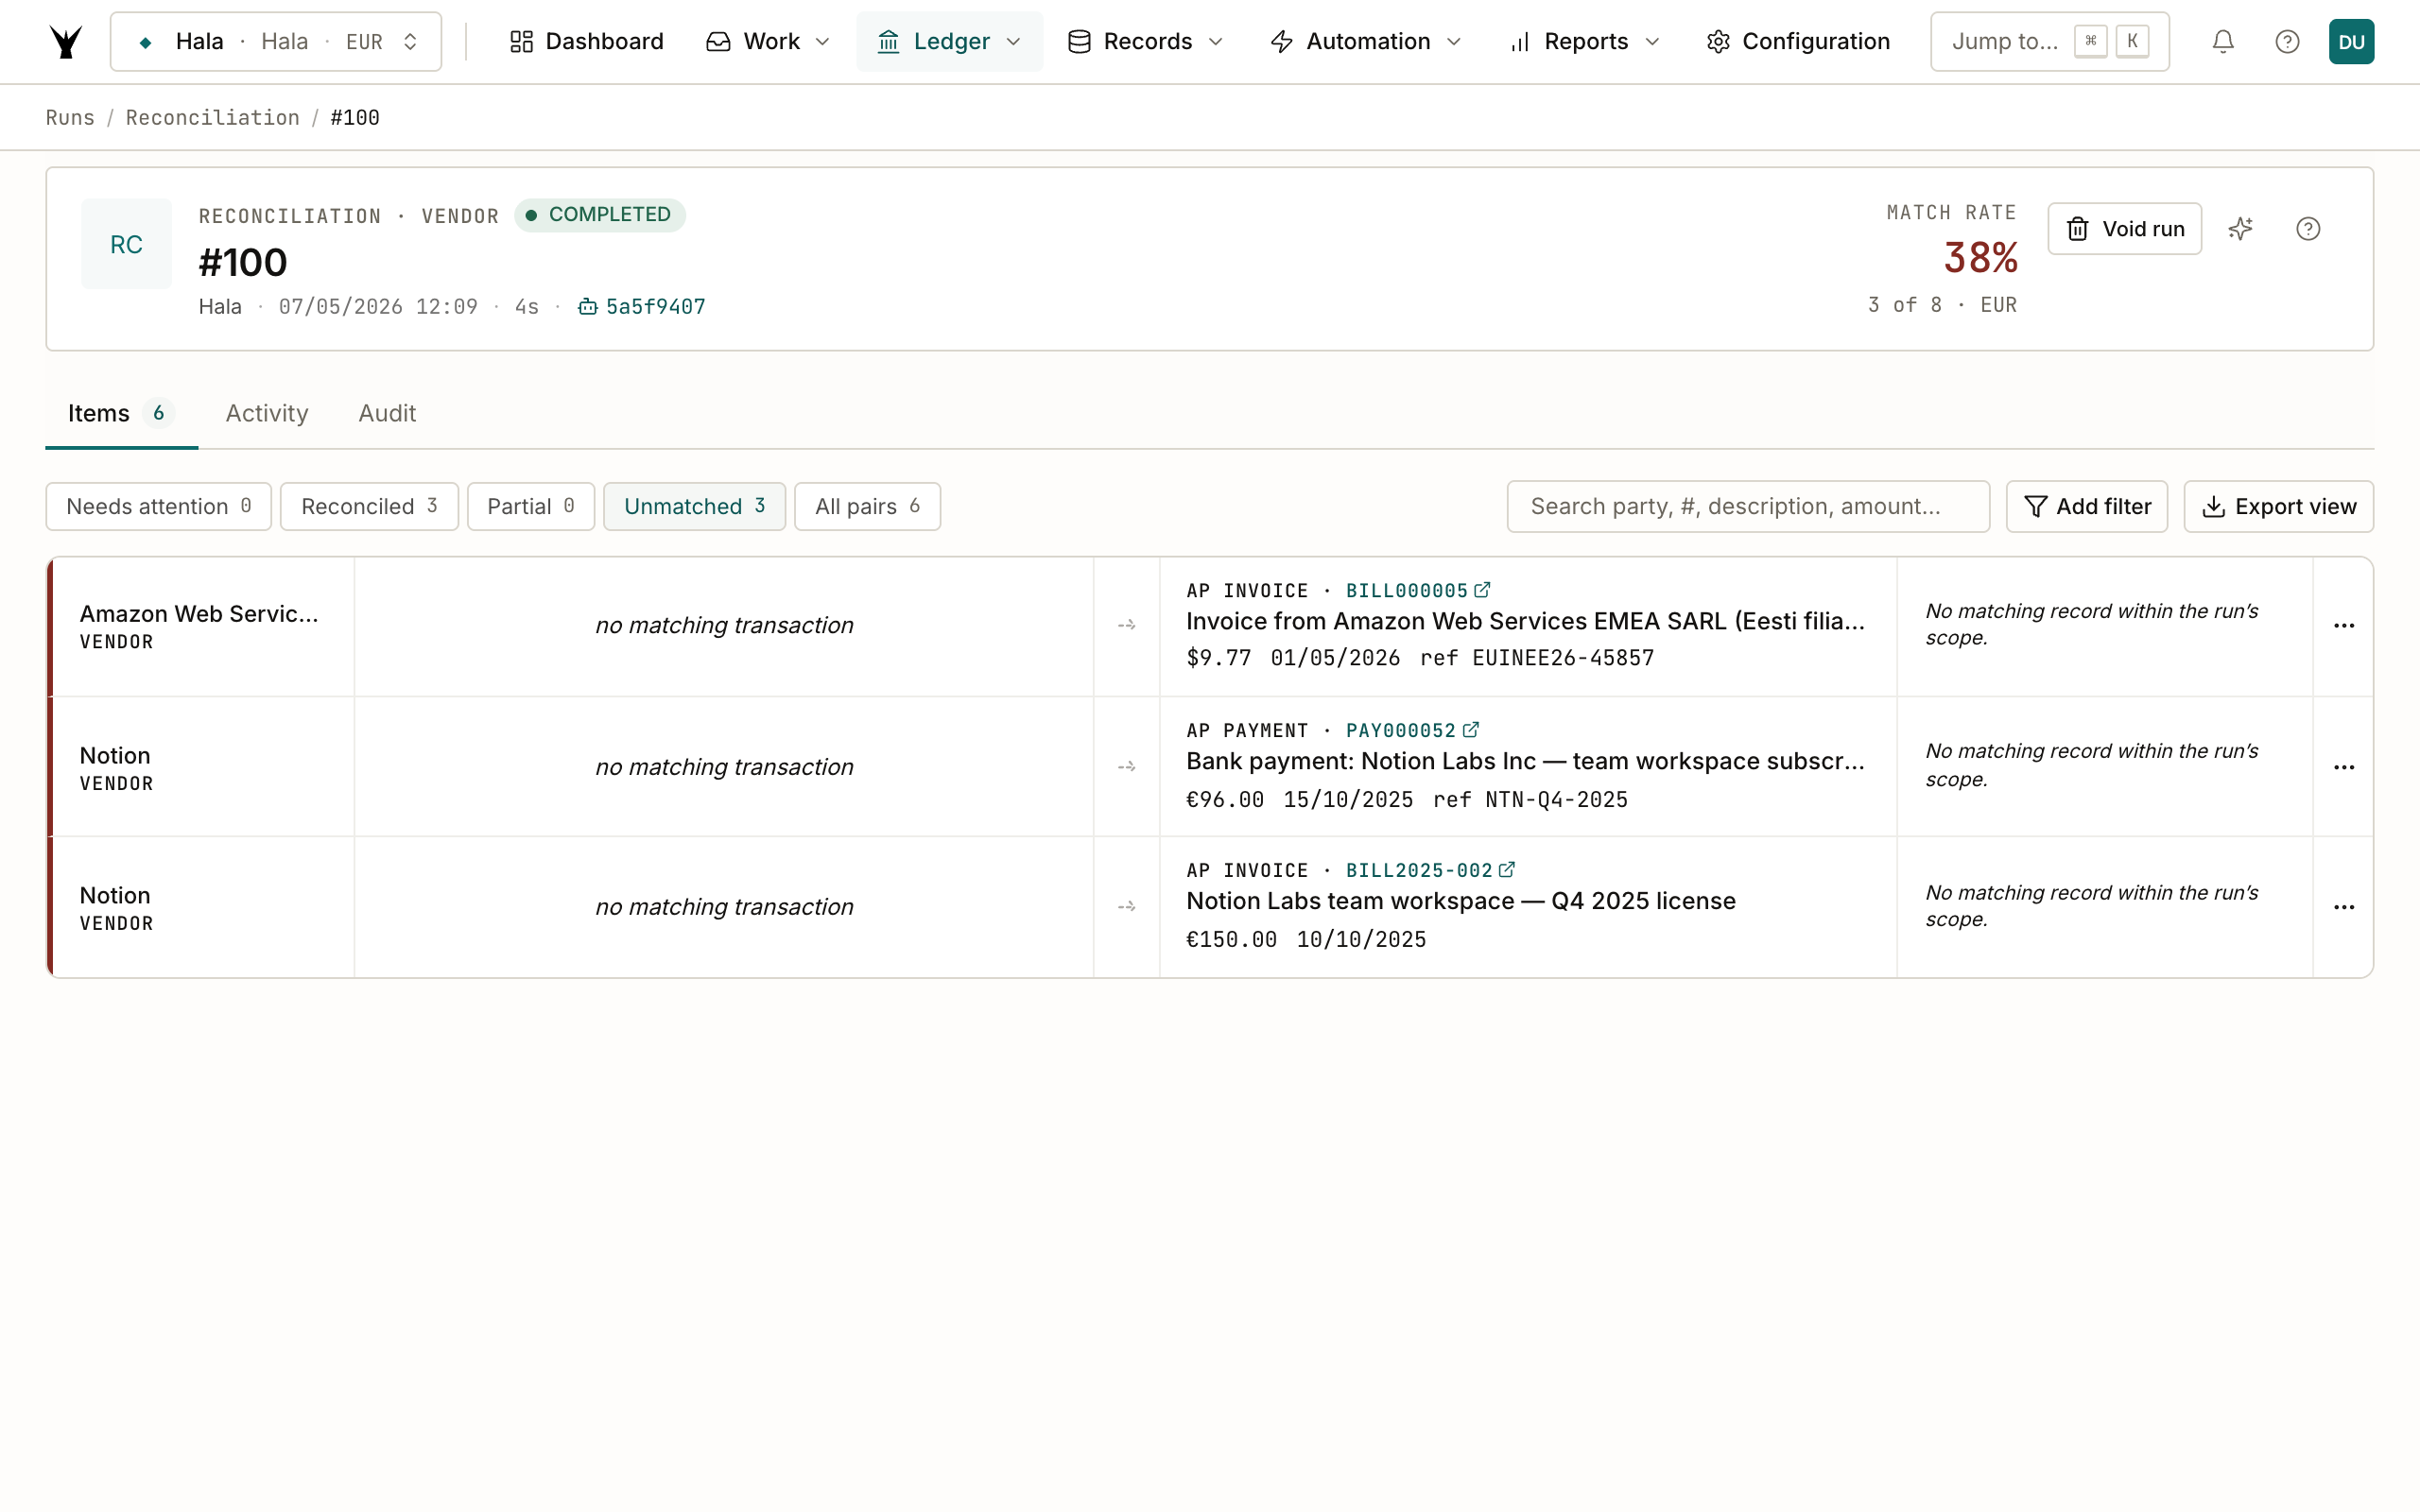This screenshot has width=2420, height=1512.
Task: Click the help icon beside Void run
Action: point(2308,229)
